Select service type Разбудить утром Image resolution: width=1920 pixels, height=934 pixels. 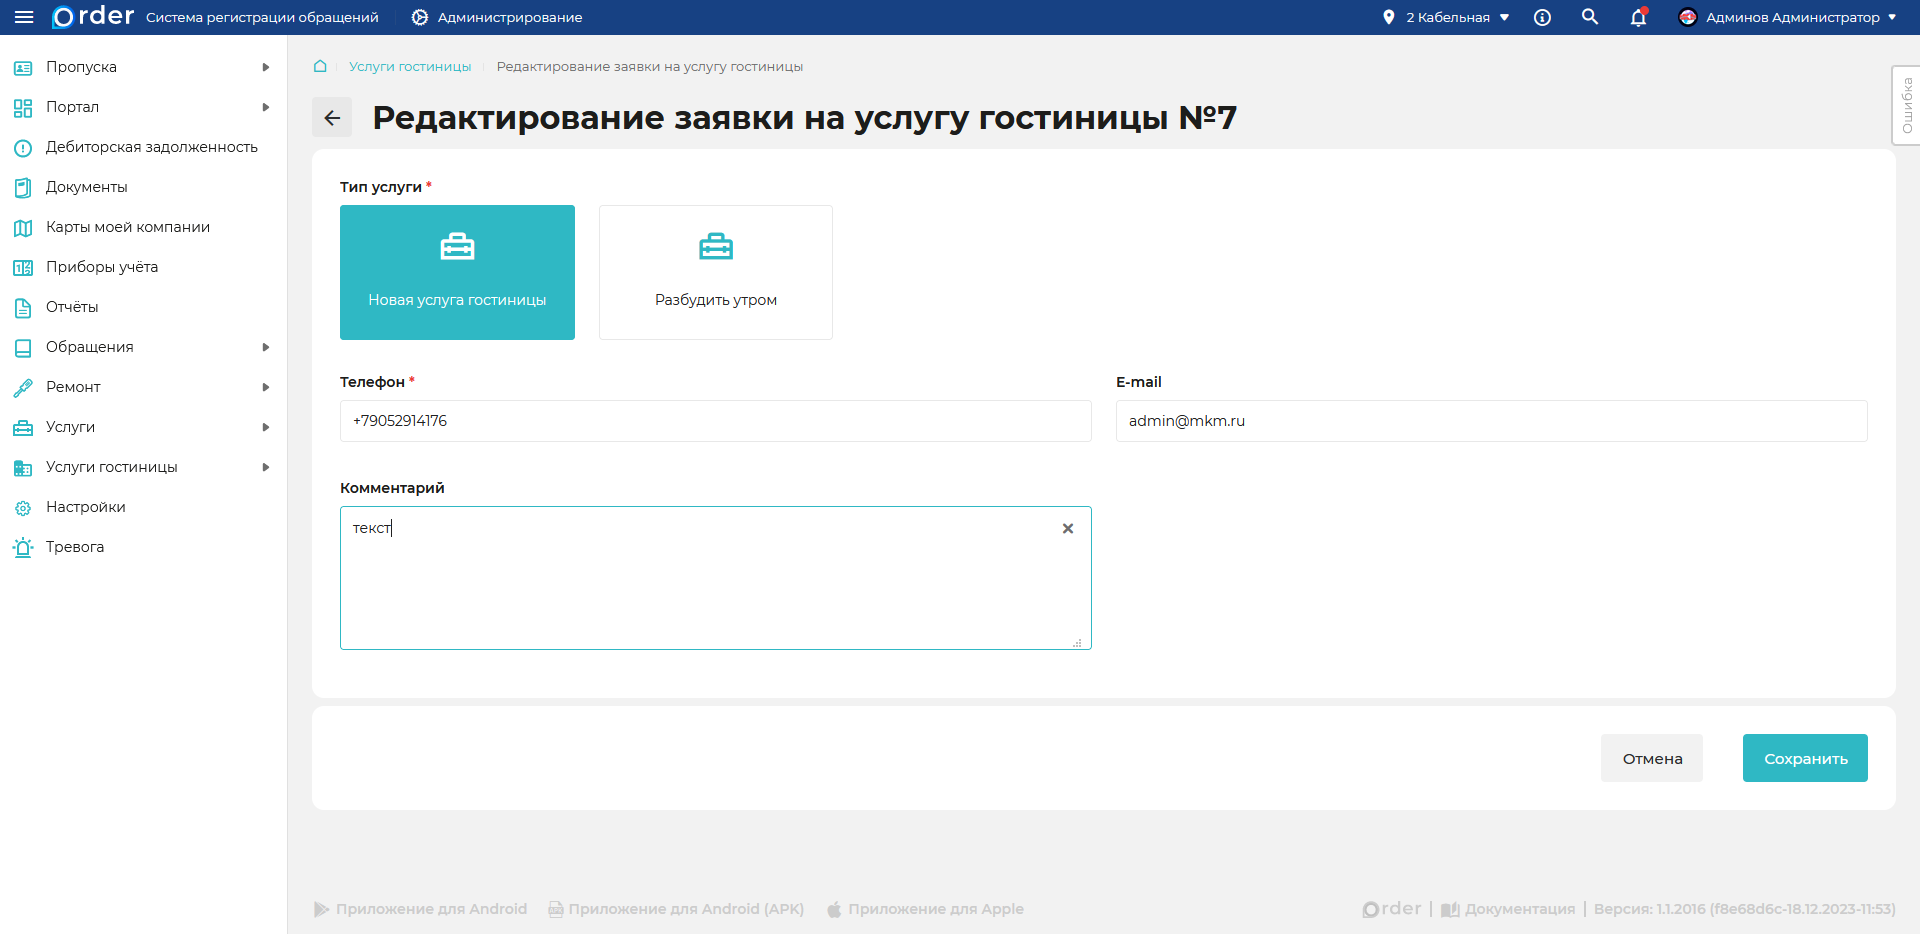click(715, 272)
